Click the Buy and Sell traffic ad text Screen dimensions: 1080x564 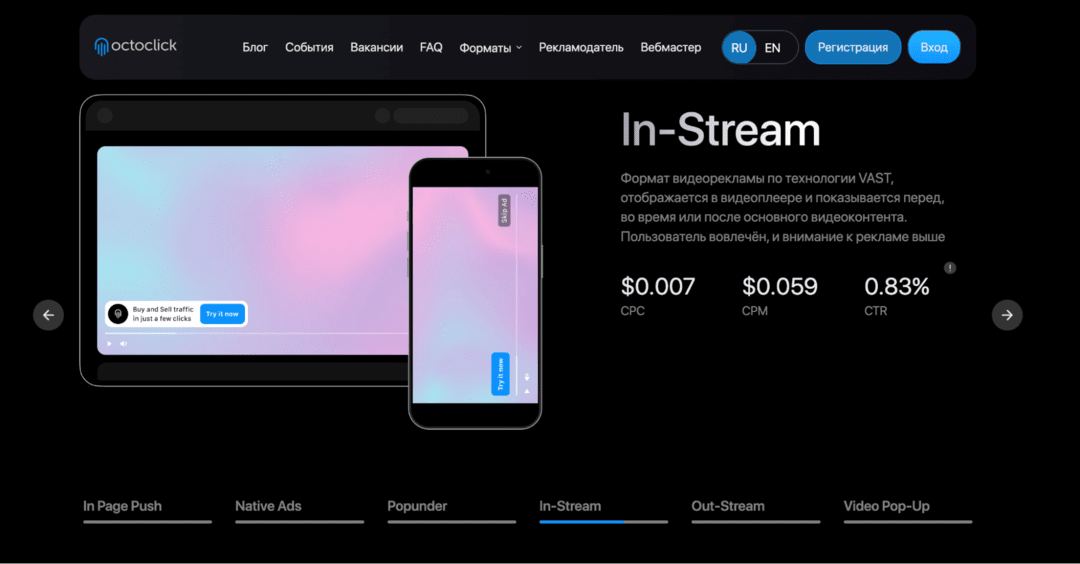(163, 314)
